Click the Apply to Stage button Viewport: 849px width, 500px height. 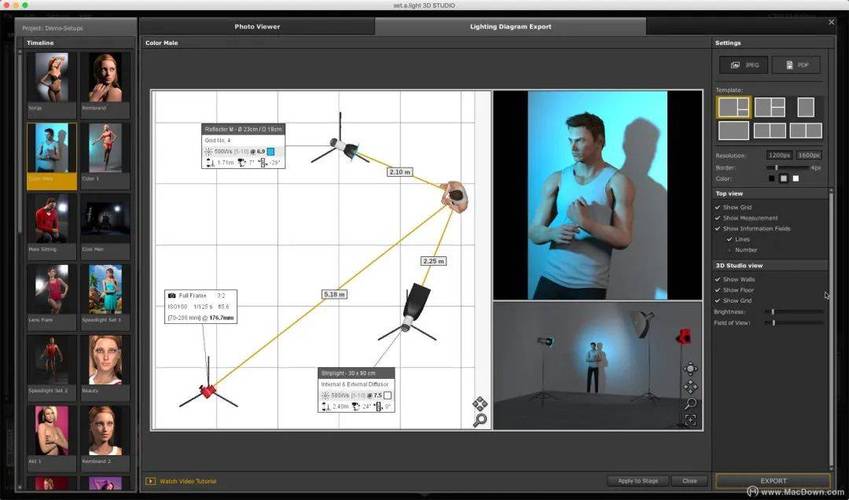637,481
